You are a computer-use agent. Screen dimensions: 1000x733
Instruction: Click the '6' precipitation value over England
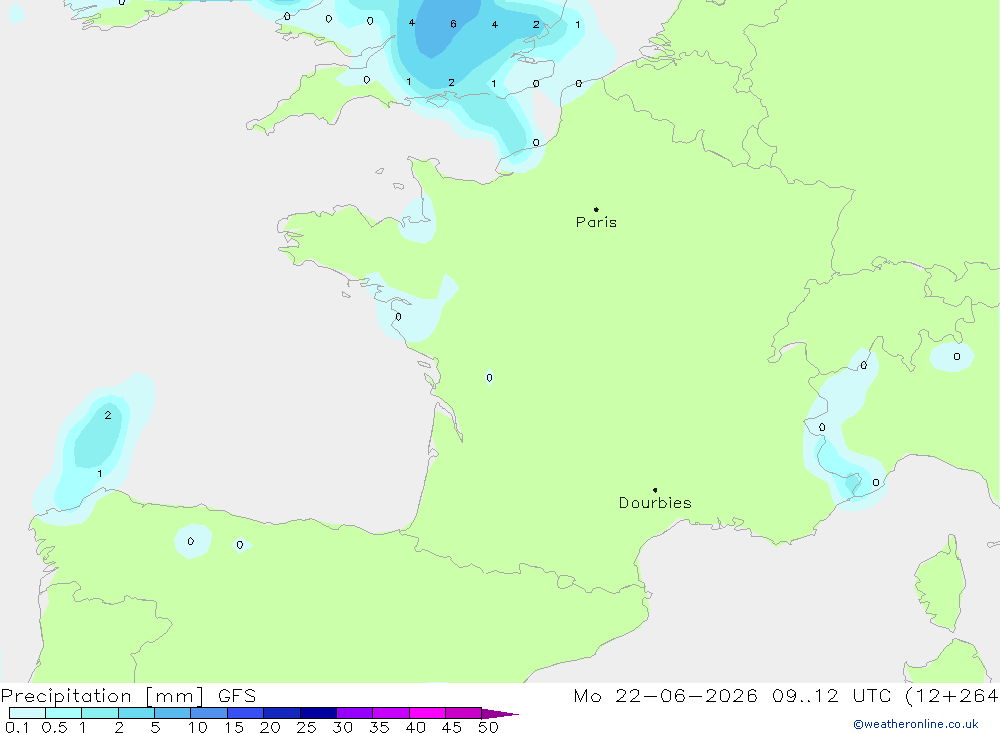[453, 24]
